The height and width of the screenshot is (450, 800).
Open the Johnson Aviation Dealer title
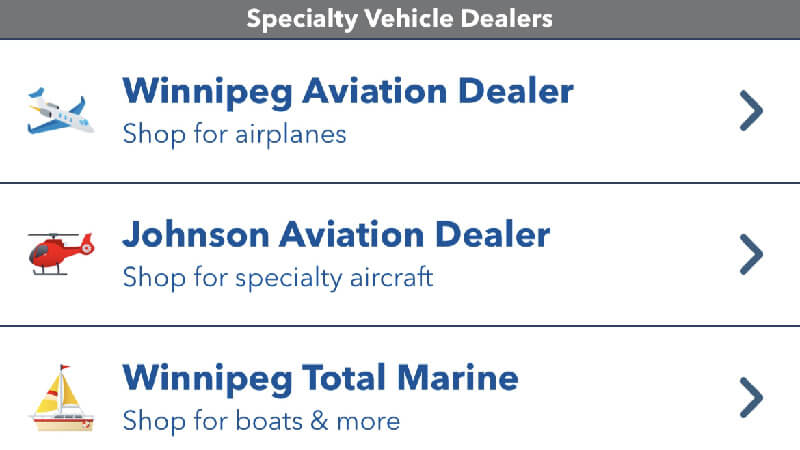(x=336, y=236)
